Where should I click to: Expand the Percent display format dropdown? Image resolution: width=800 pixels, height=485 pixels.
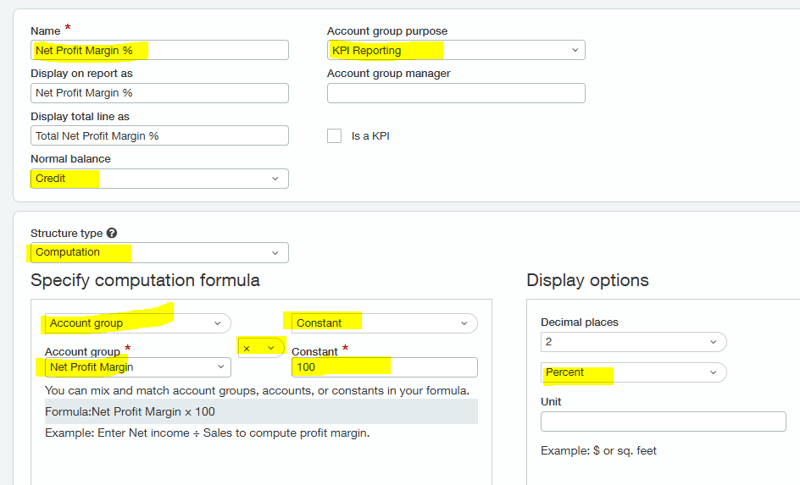(633, 372)
